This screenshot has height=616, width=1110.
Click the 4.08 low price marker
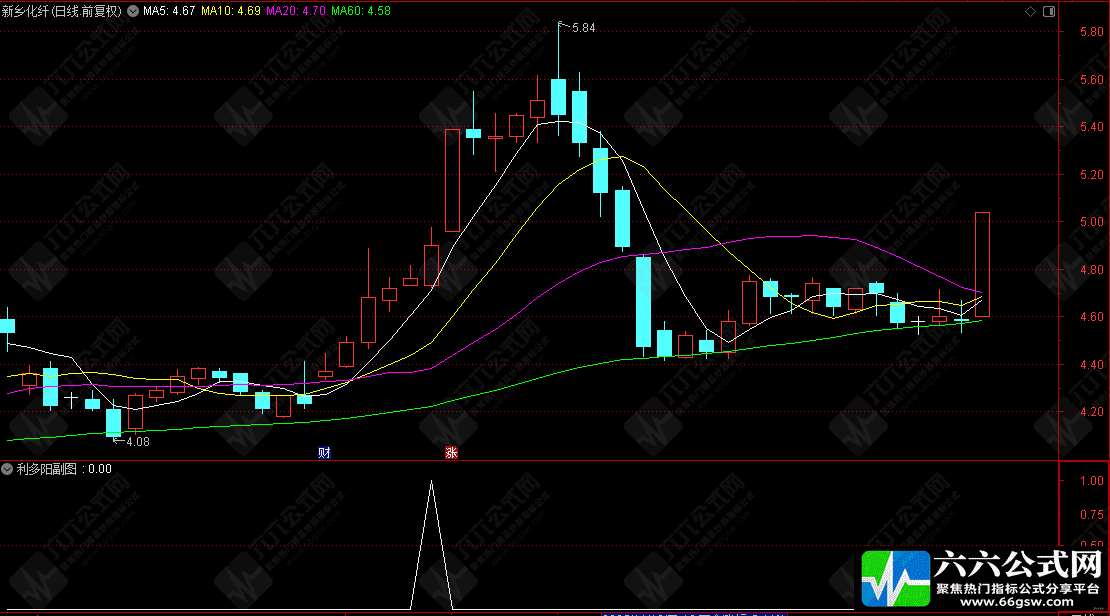138,442
